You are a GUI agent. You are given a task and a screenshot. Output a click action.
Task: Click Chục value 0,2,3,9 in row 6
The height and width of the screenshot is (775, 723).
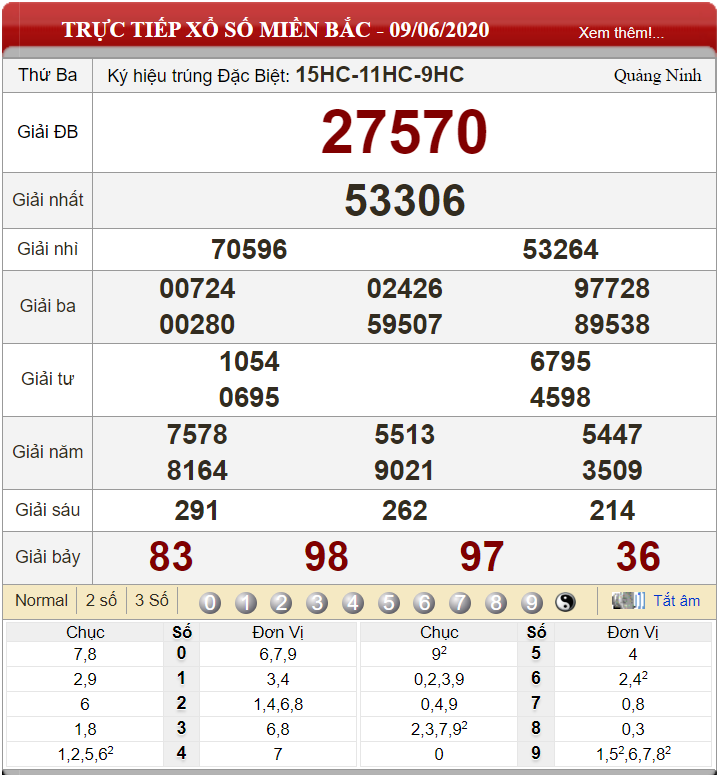(439, 680)
